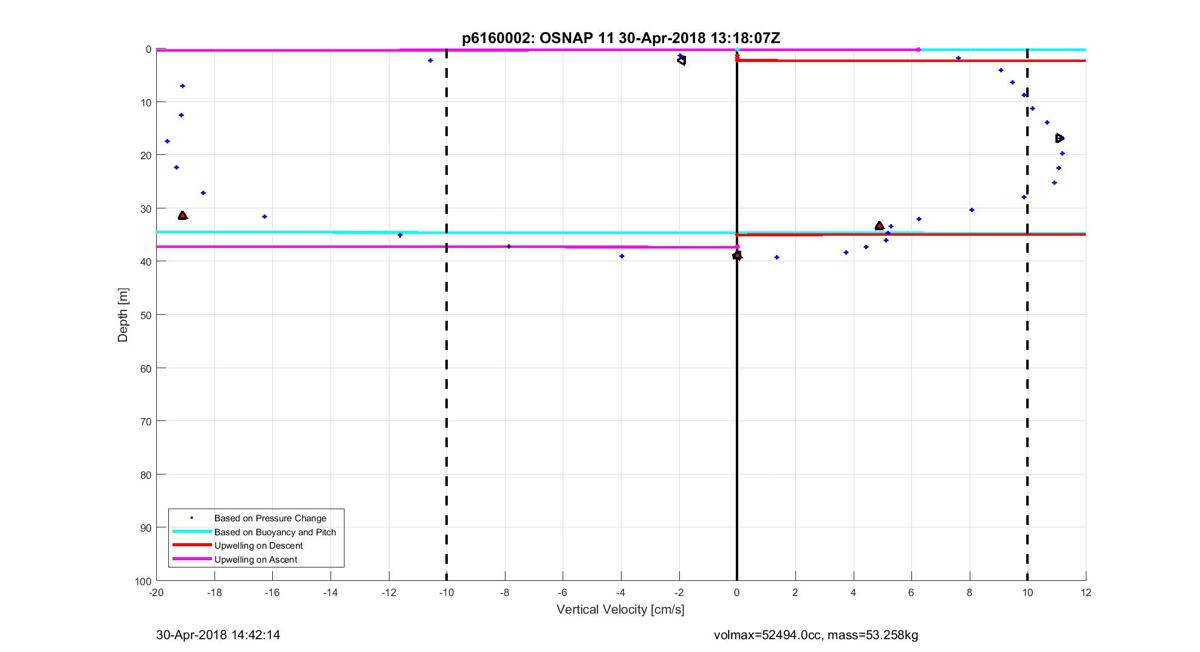Click the Vertical Velocity [cm/s] axis label
Image resolution: width=1200 pixels, height=652 pixels.
pos(620,609)
